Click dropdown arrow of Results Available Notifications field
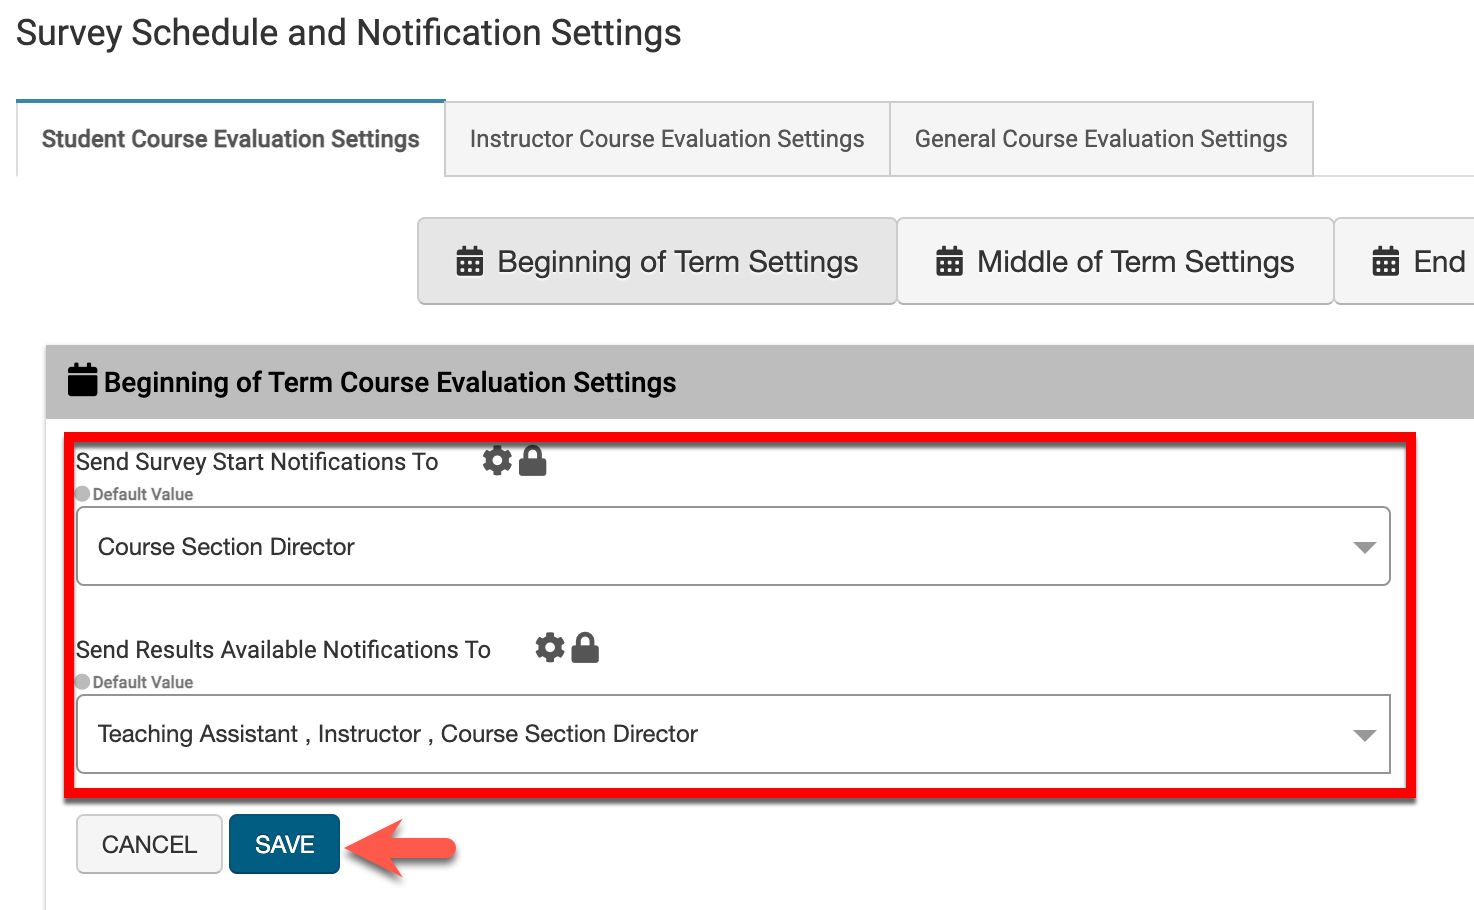This screenshot has width=1474, height=910. coord(1364,735)
